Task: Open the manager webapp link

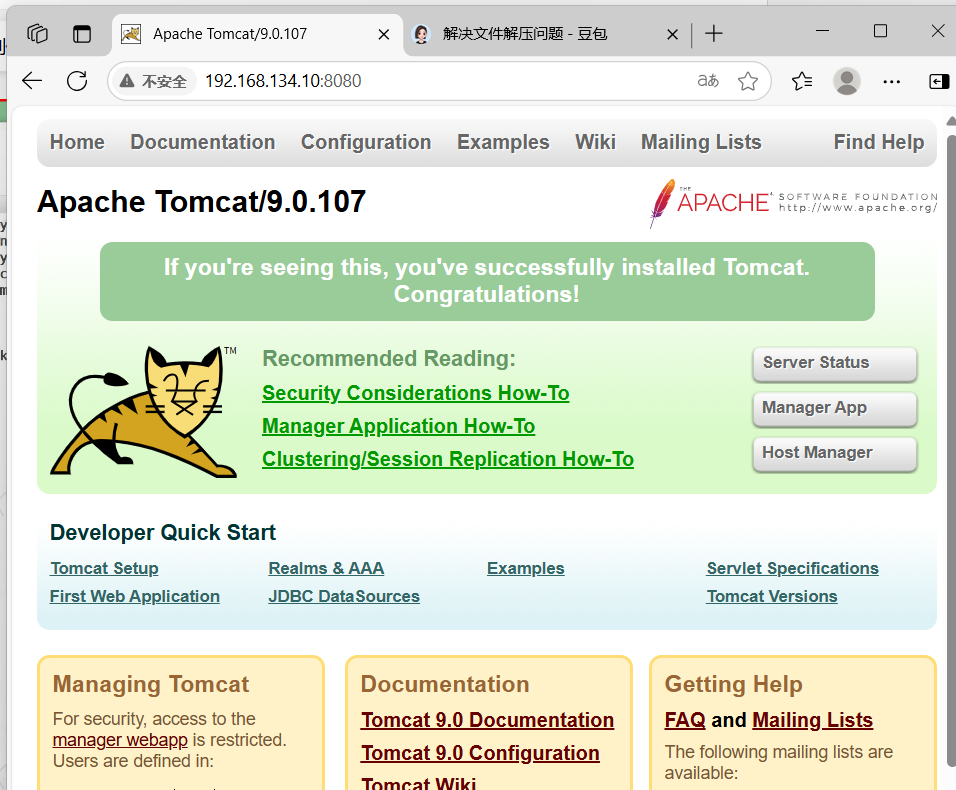Action: 120,740
